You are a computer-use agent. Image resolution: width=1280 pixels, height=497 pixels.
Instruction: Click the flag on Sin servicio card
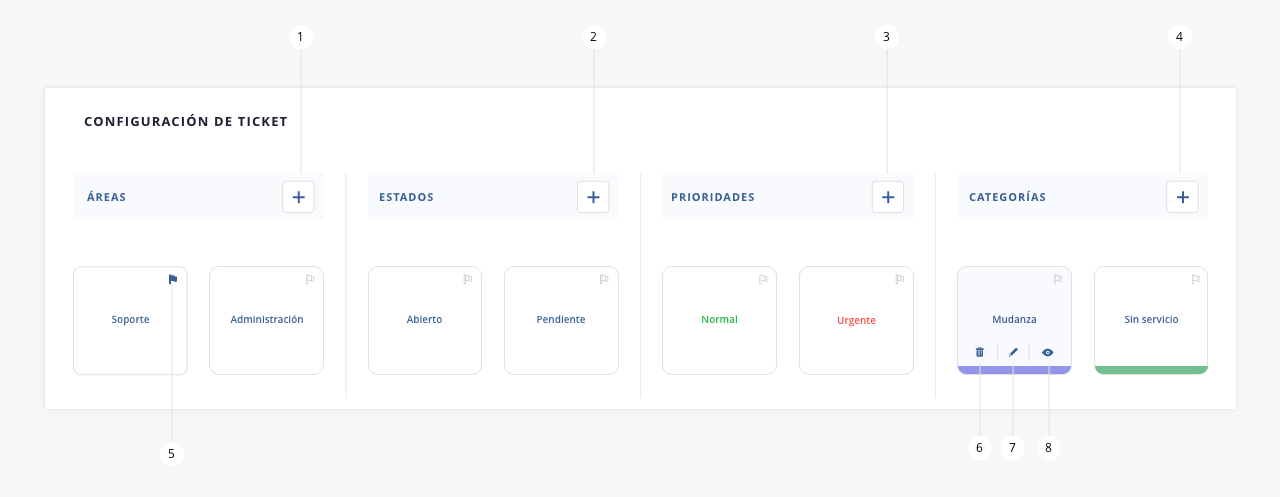tap(1194, 280)
